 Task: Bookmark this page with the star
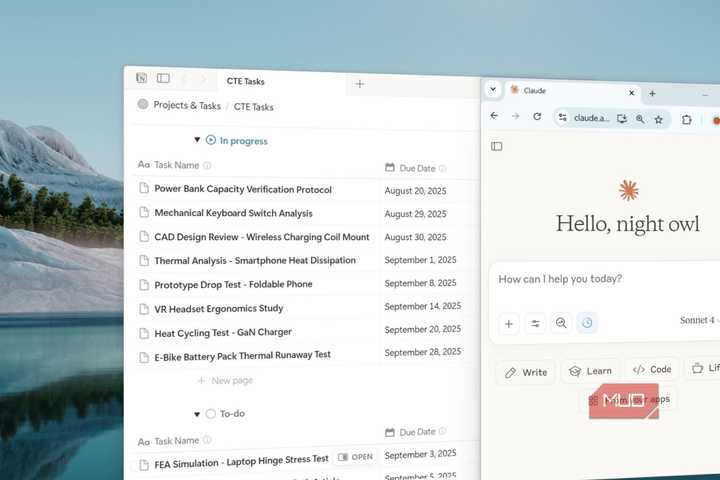click(x=658, y=120)
